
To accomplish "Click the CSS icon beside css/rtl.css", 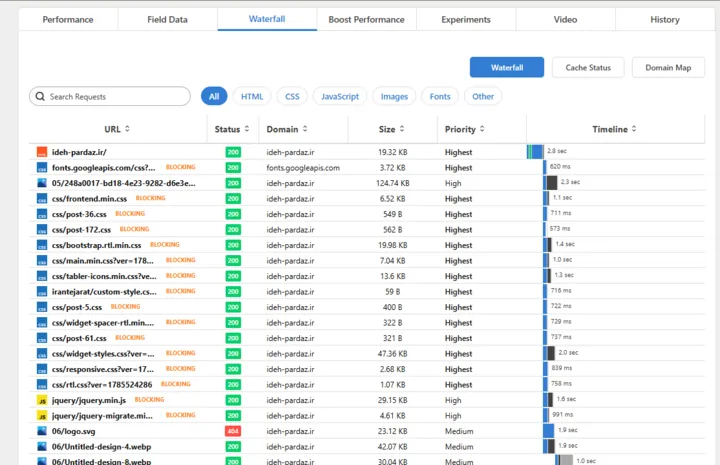I will [42, 385].
